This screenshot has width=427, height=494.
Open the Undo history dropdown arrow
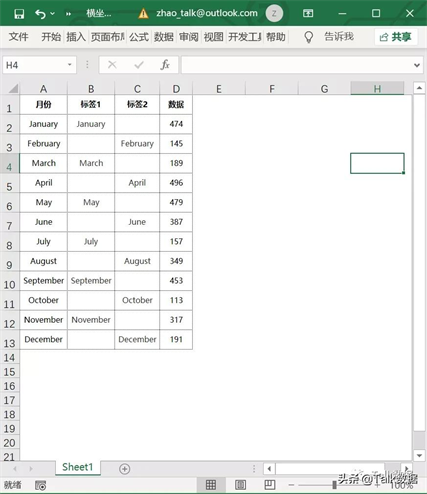52,14
